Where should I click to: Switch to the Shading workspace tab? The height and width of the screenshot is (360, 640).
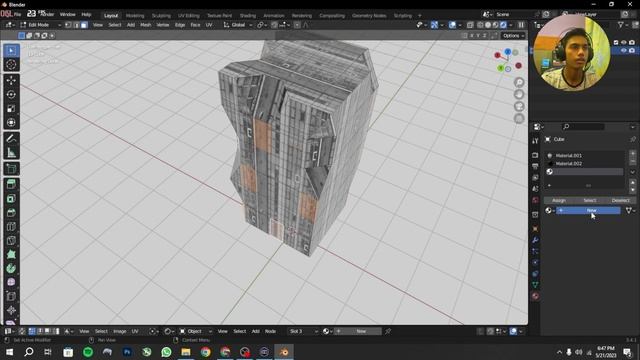point(247,16)
